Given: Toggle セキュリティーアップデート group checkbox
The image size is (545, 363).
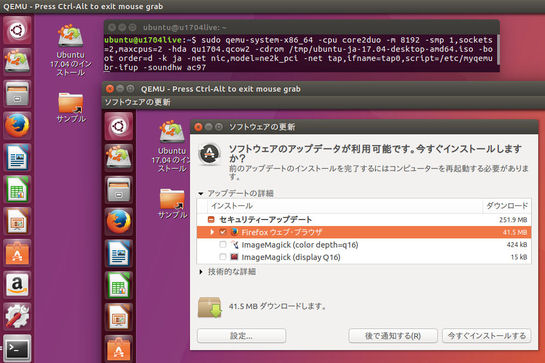Looking at the screenshot, I should tap(211, 219).
